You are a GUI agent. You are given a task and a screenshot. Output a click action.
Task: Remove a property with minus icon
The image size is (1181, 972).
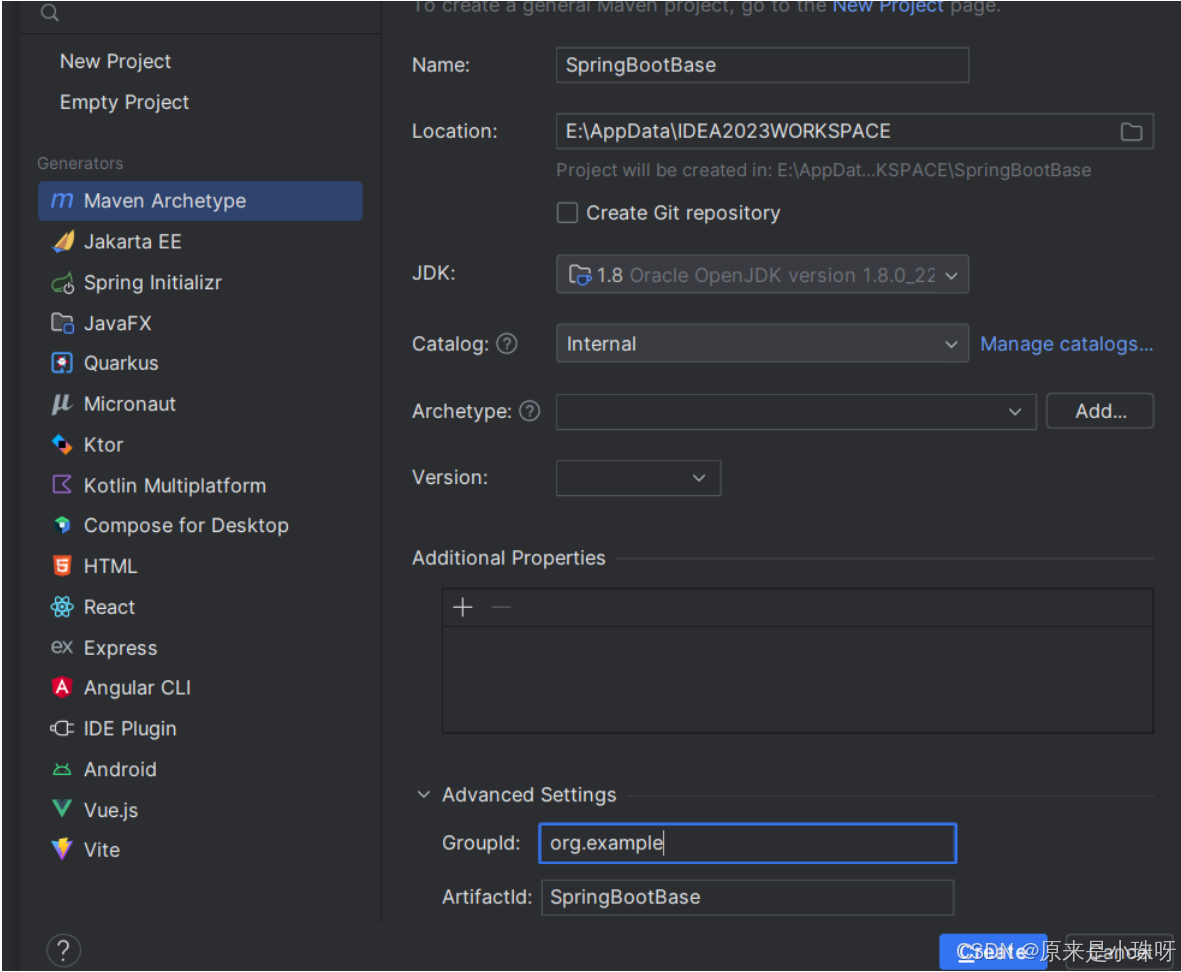[501, 607]
